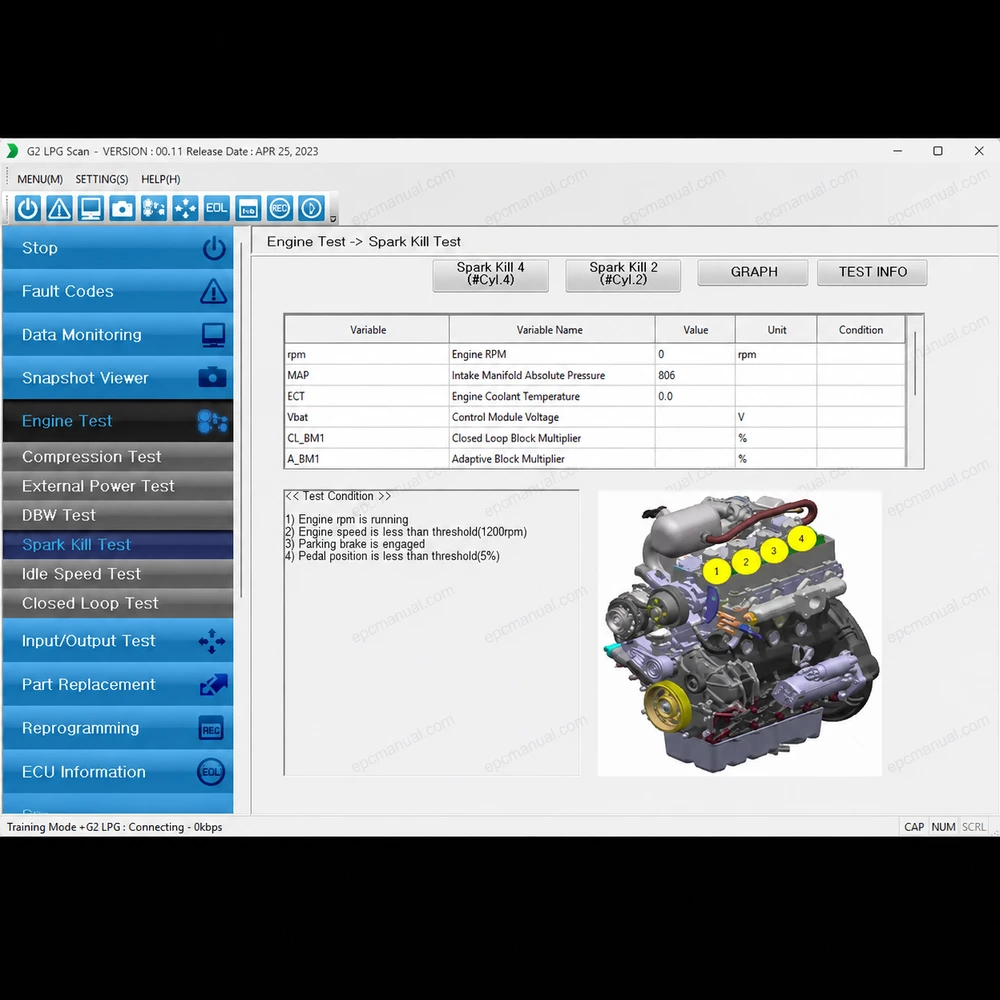The height and width of the screenshot is (1000, 1000).
Task: Click the Value column header
Action: 695,330
